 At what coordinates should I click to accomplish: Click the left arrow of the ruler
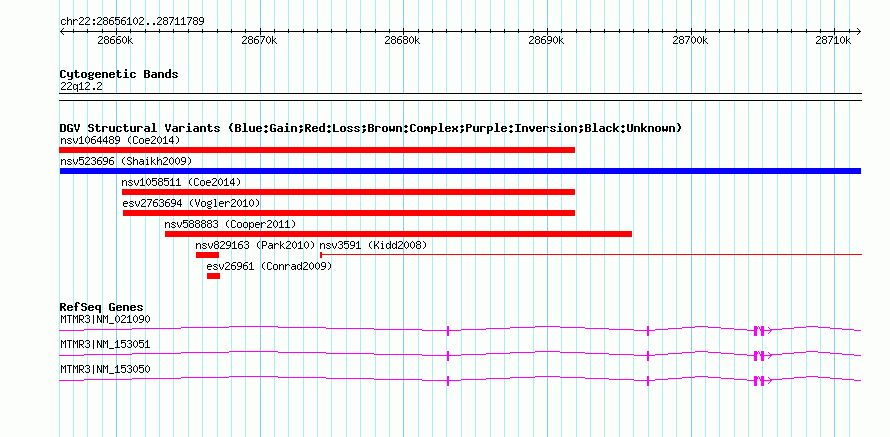pyautogui.click(x=62, y=31)
